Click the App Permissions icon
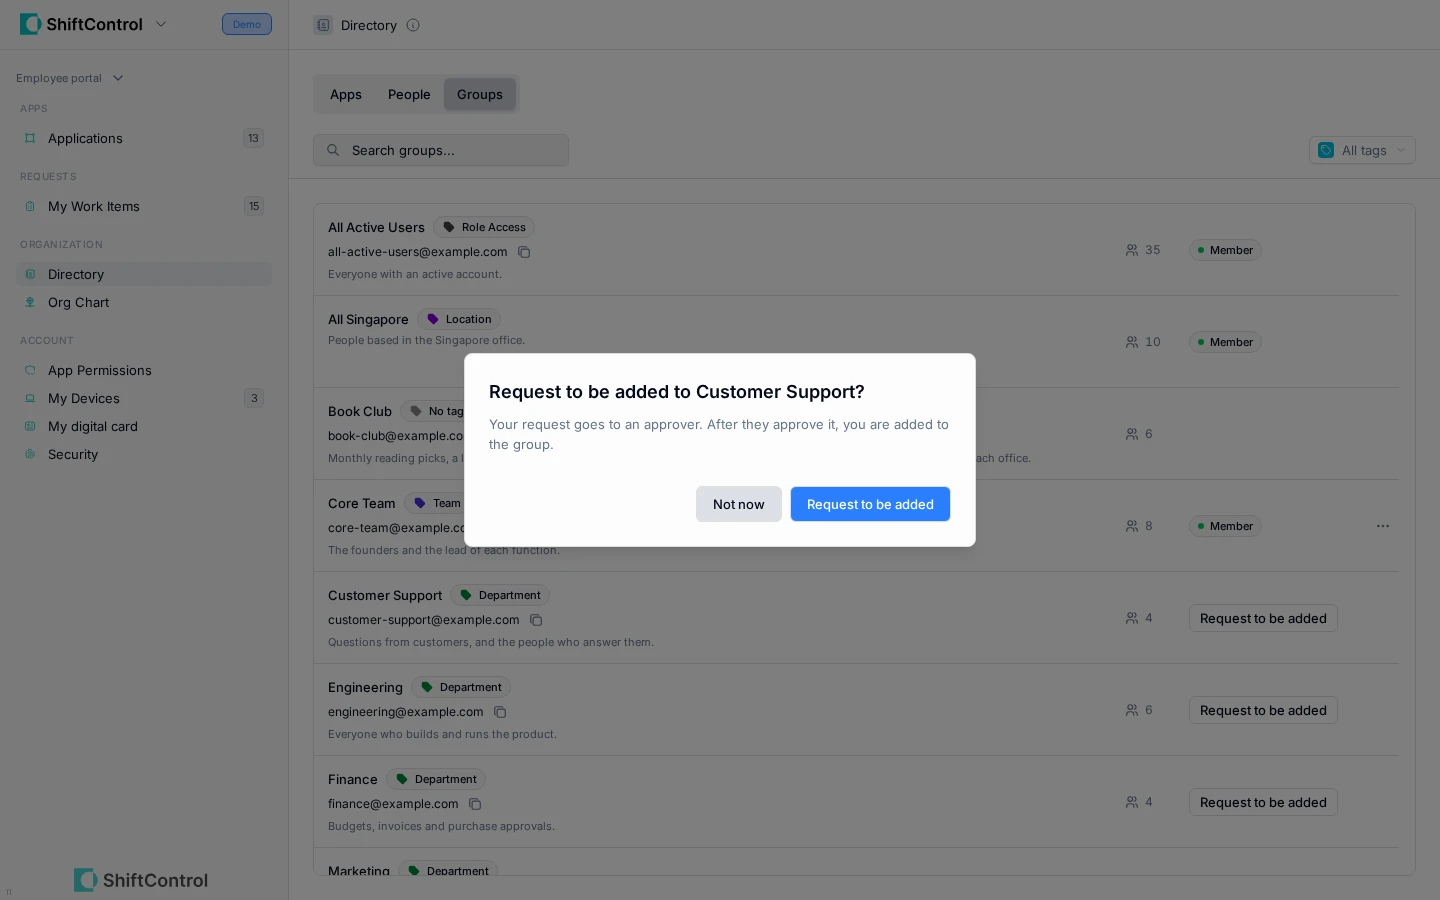Image resolution: width=1440 pixels, height=900 pixels. [x=30, y=370]
